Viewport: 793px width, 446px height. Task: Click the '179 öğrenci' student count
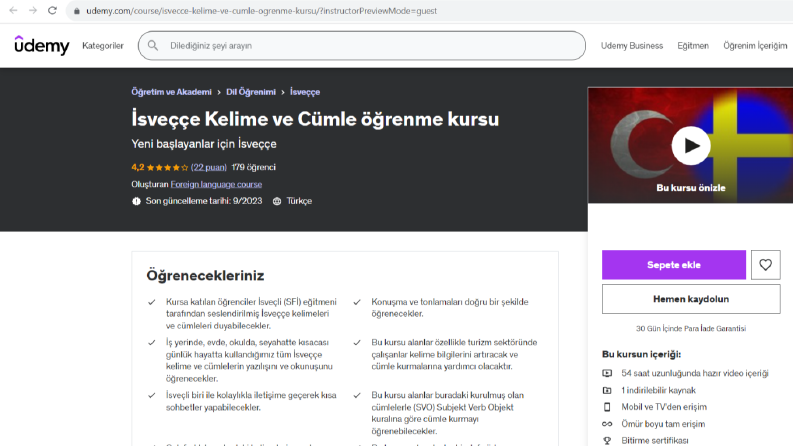coord(253,167)
